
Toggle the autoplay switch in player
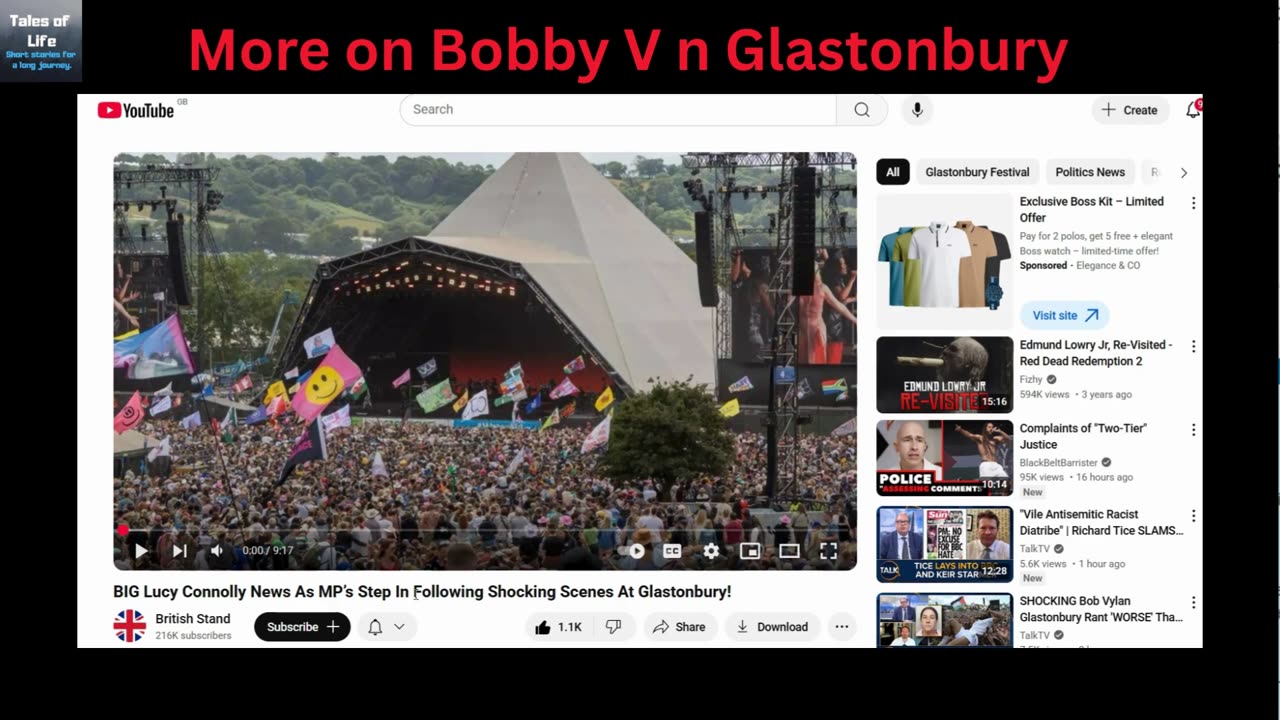[x=632, y=551]
